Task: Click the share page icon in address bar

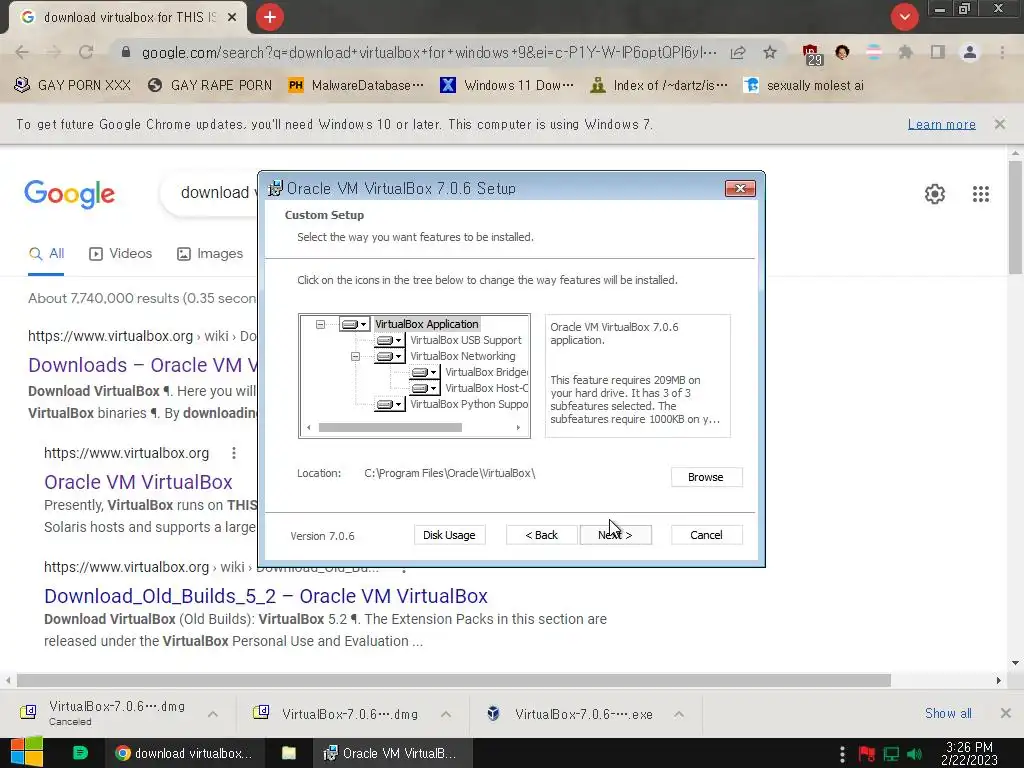Action: tap(738, 52)
